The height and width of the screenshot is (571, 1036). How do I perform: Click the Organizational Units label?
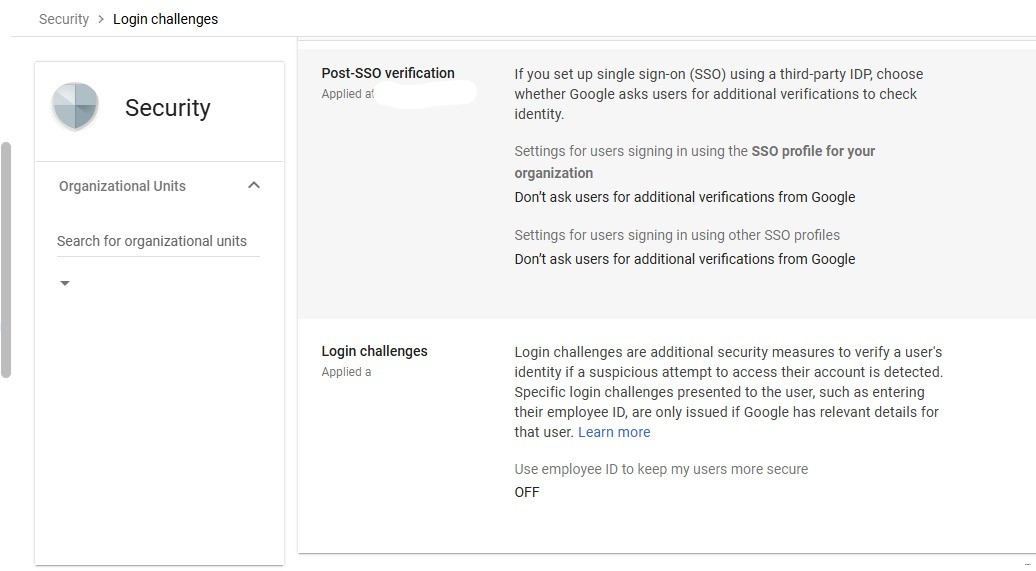[122, 186]
